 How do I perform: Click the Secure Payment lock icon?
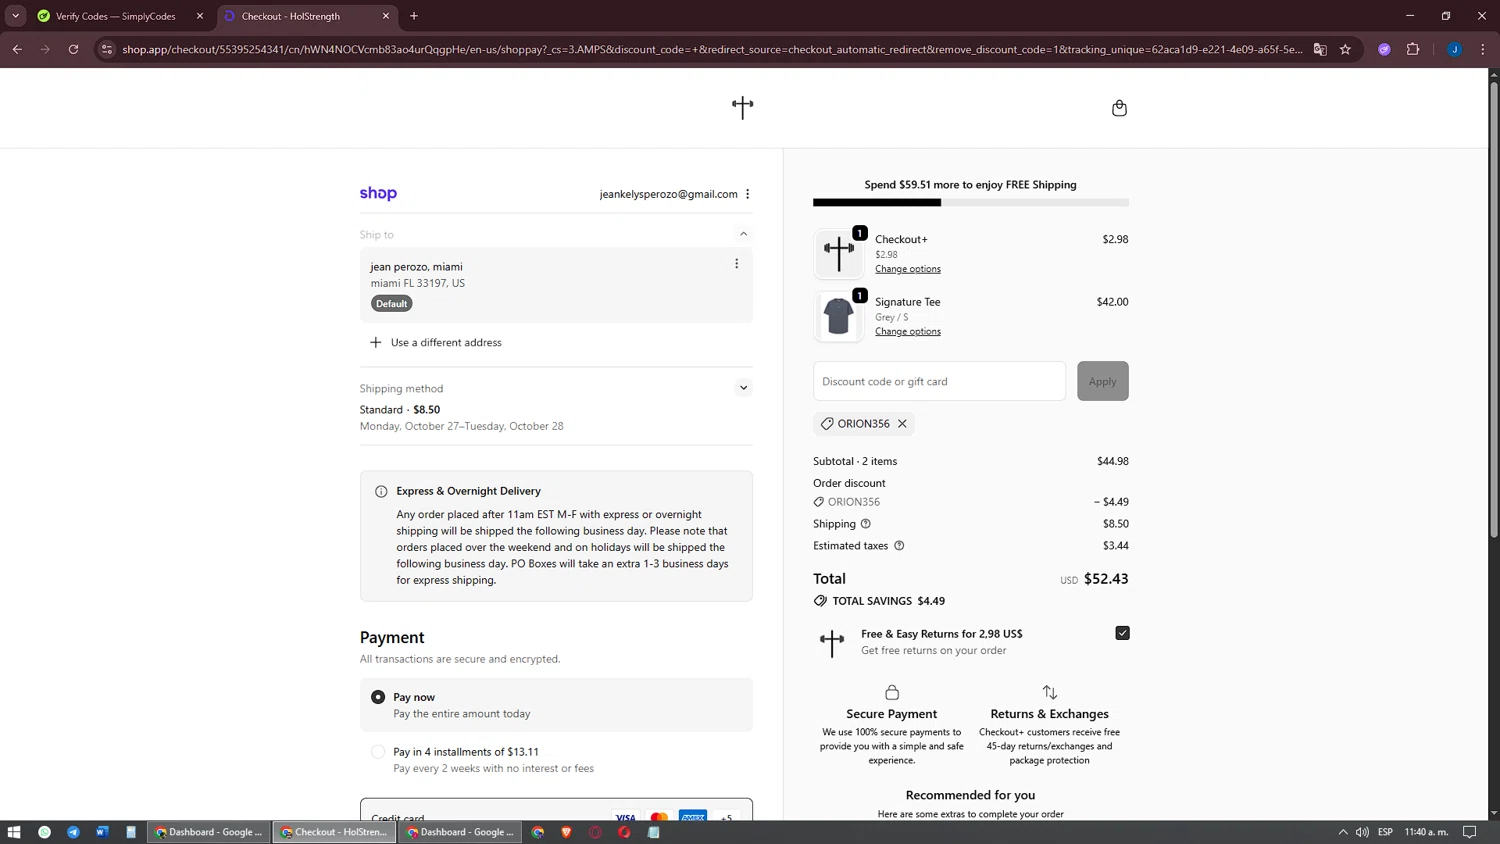tap(892, 692)
